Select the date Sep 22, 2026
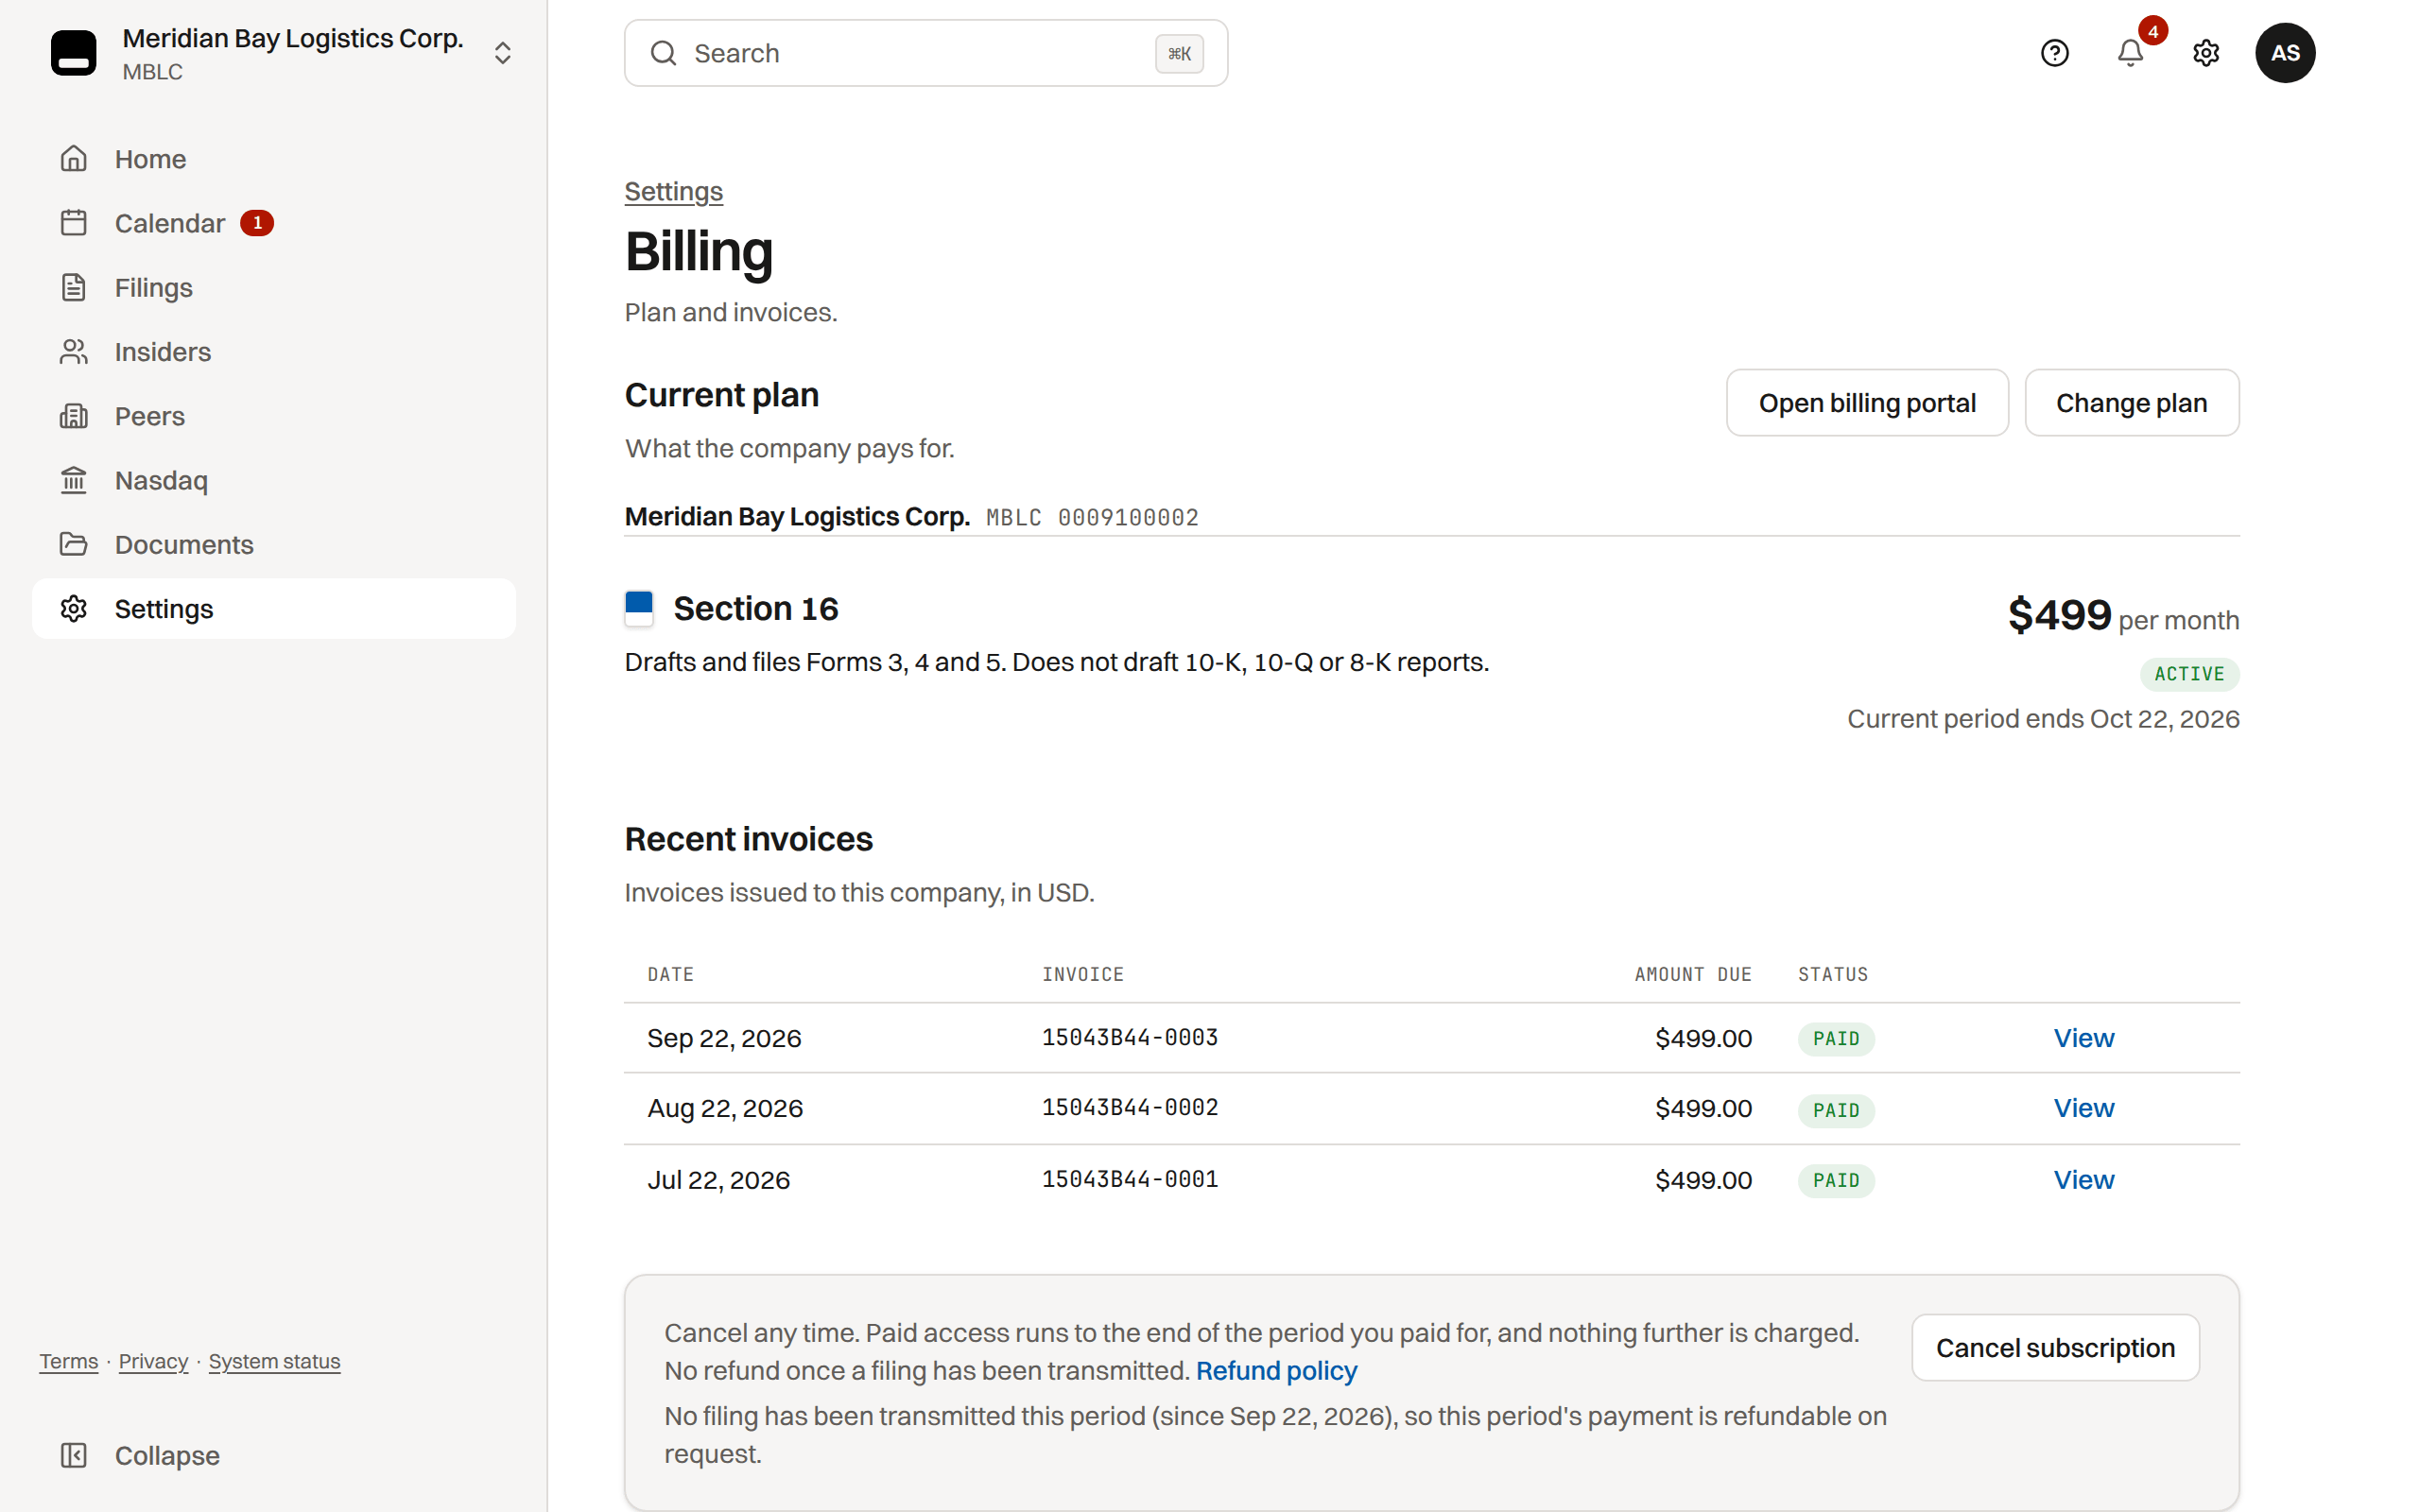 tap(724, 1038)
